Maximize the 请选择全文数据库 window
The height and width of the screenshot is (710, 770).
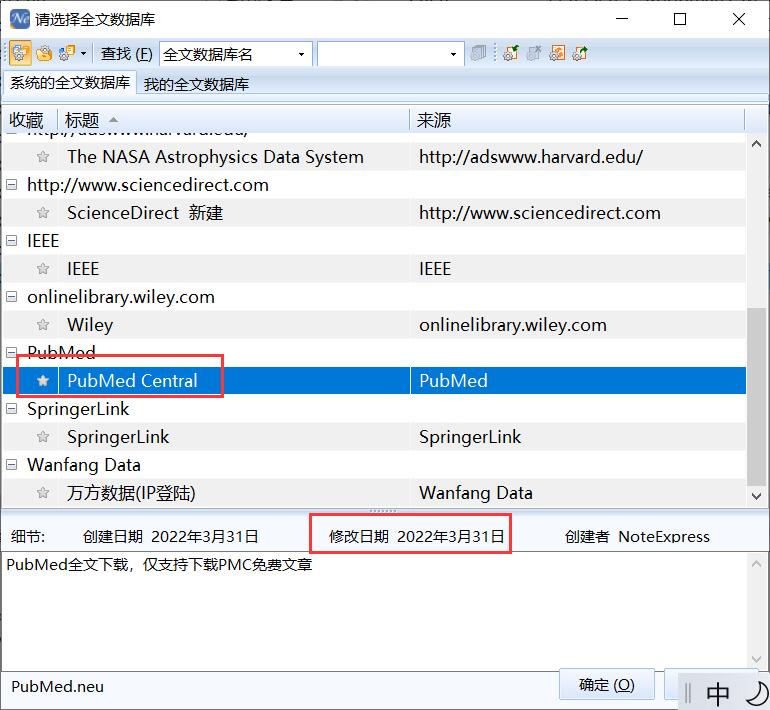tap(680, 19)
